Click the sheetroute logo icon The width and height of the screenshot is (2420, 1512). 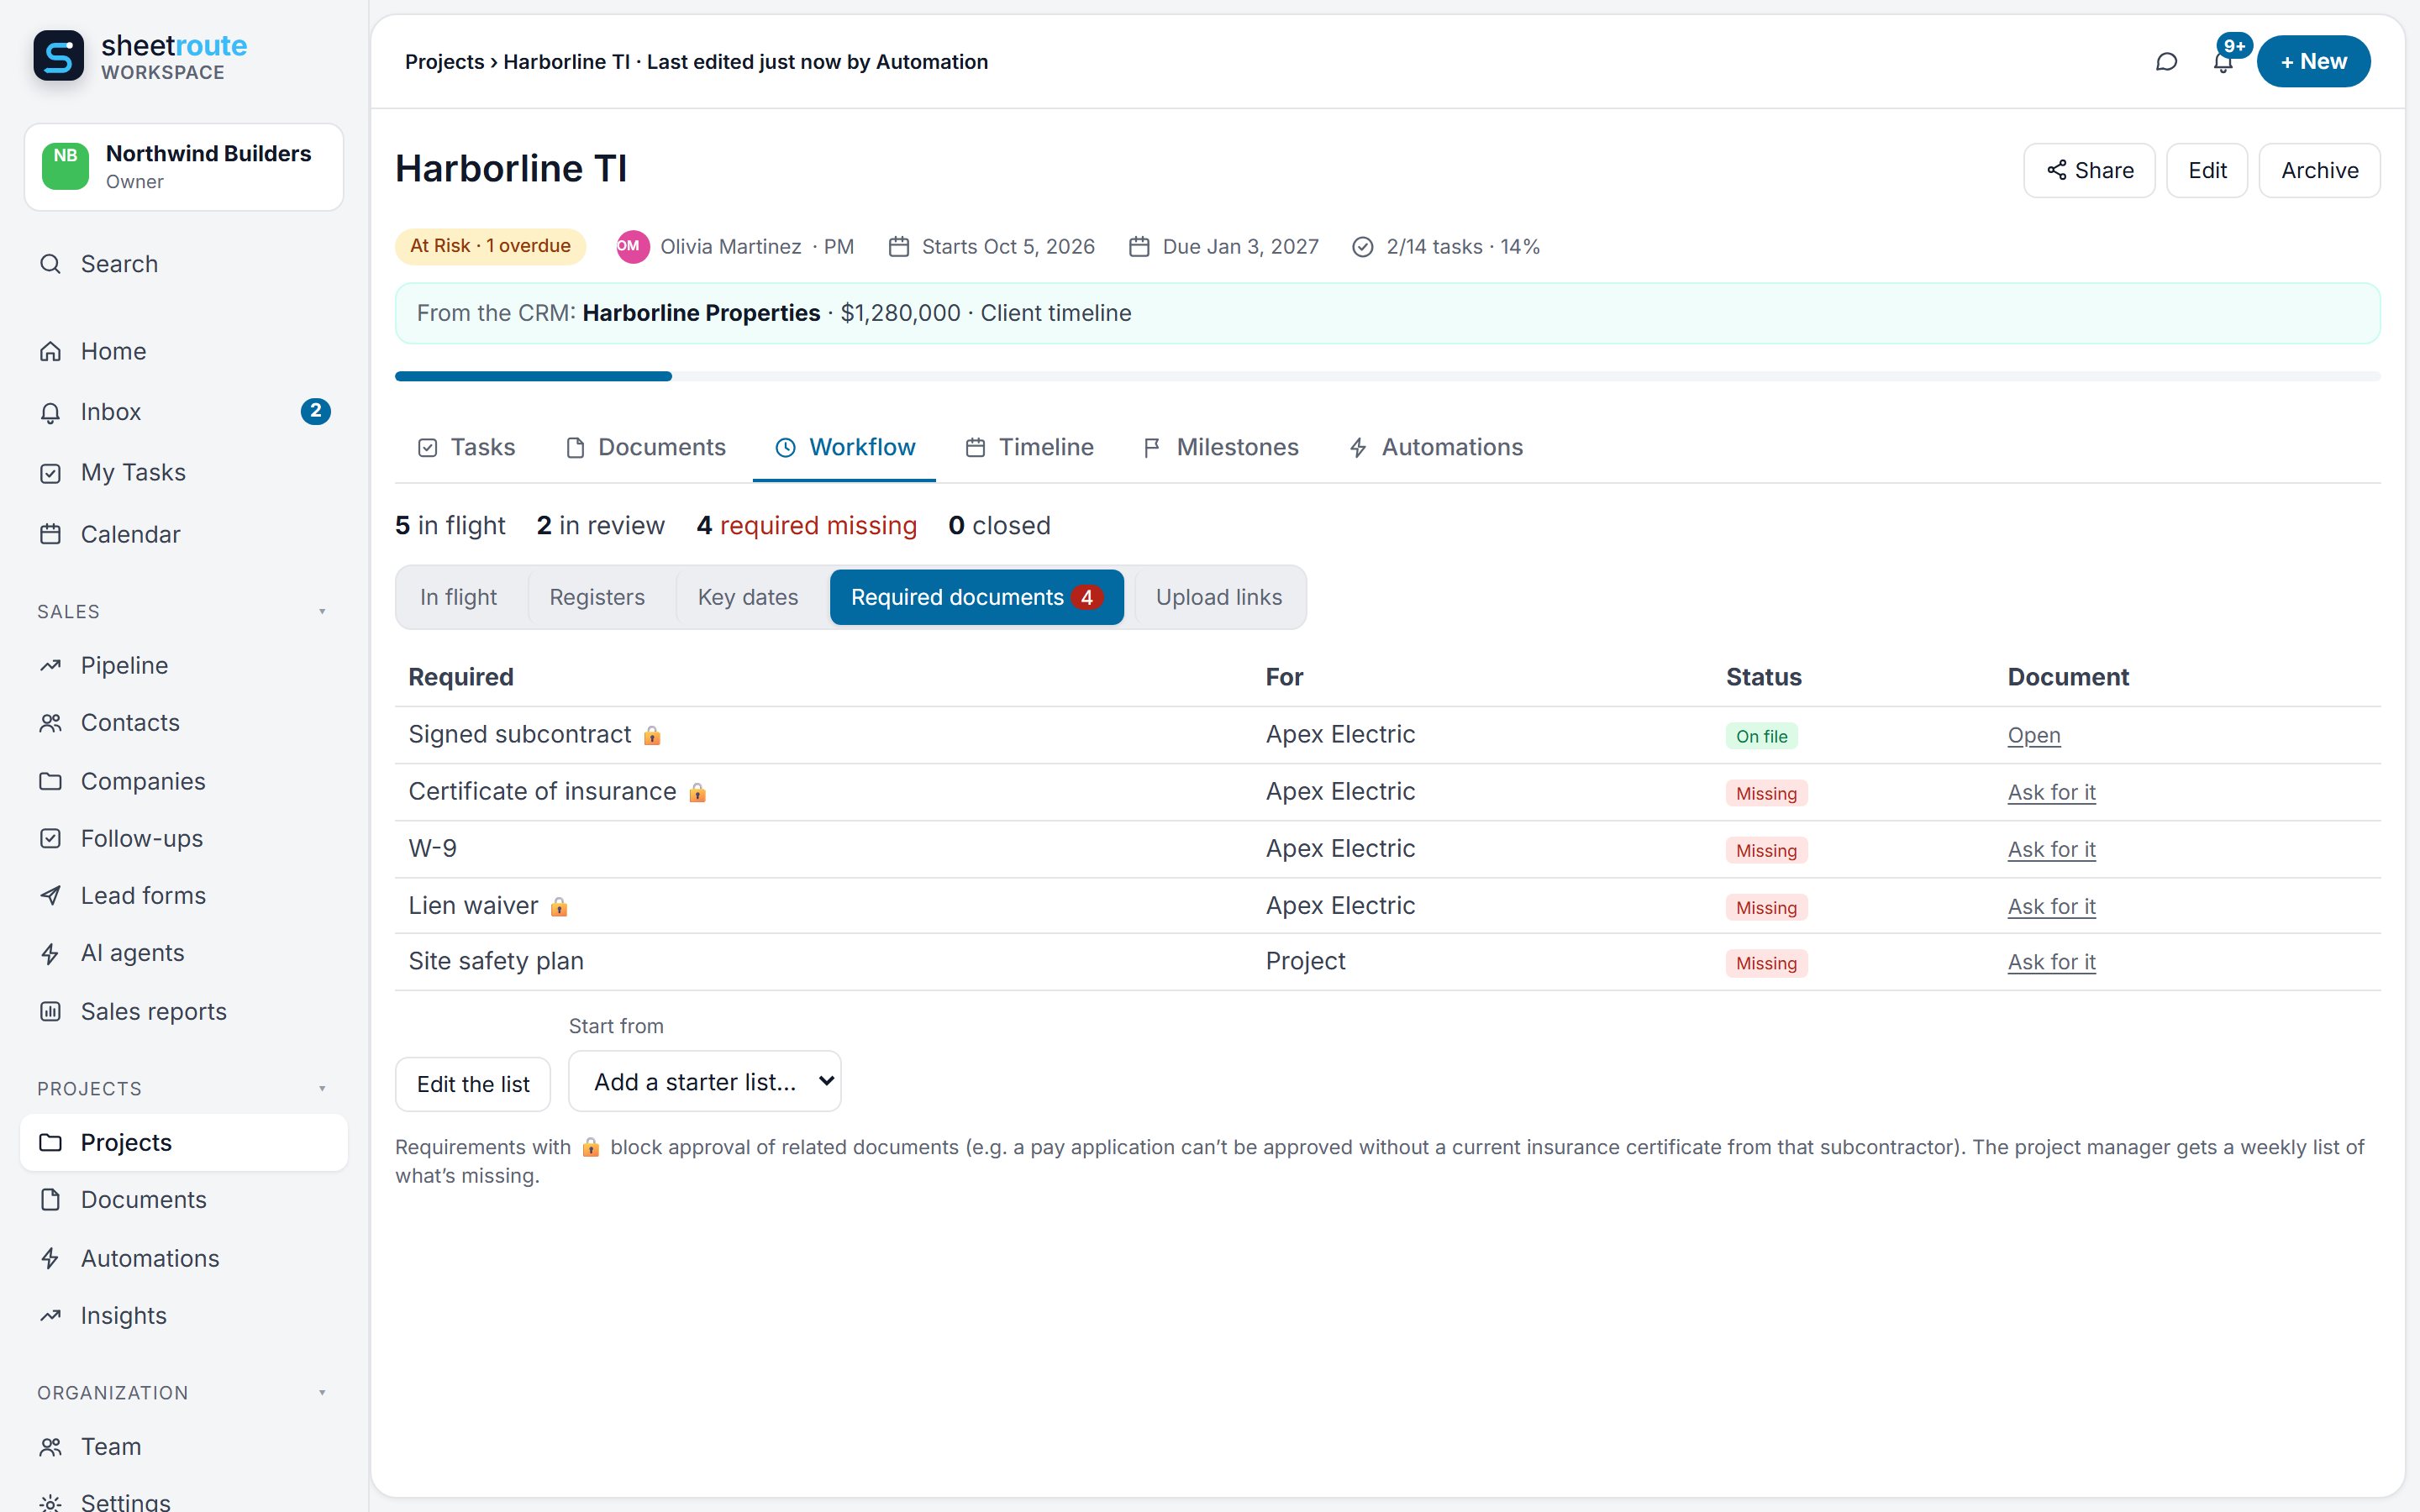tap(59, 56)
